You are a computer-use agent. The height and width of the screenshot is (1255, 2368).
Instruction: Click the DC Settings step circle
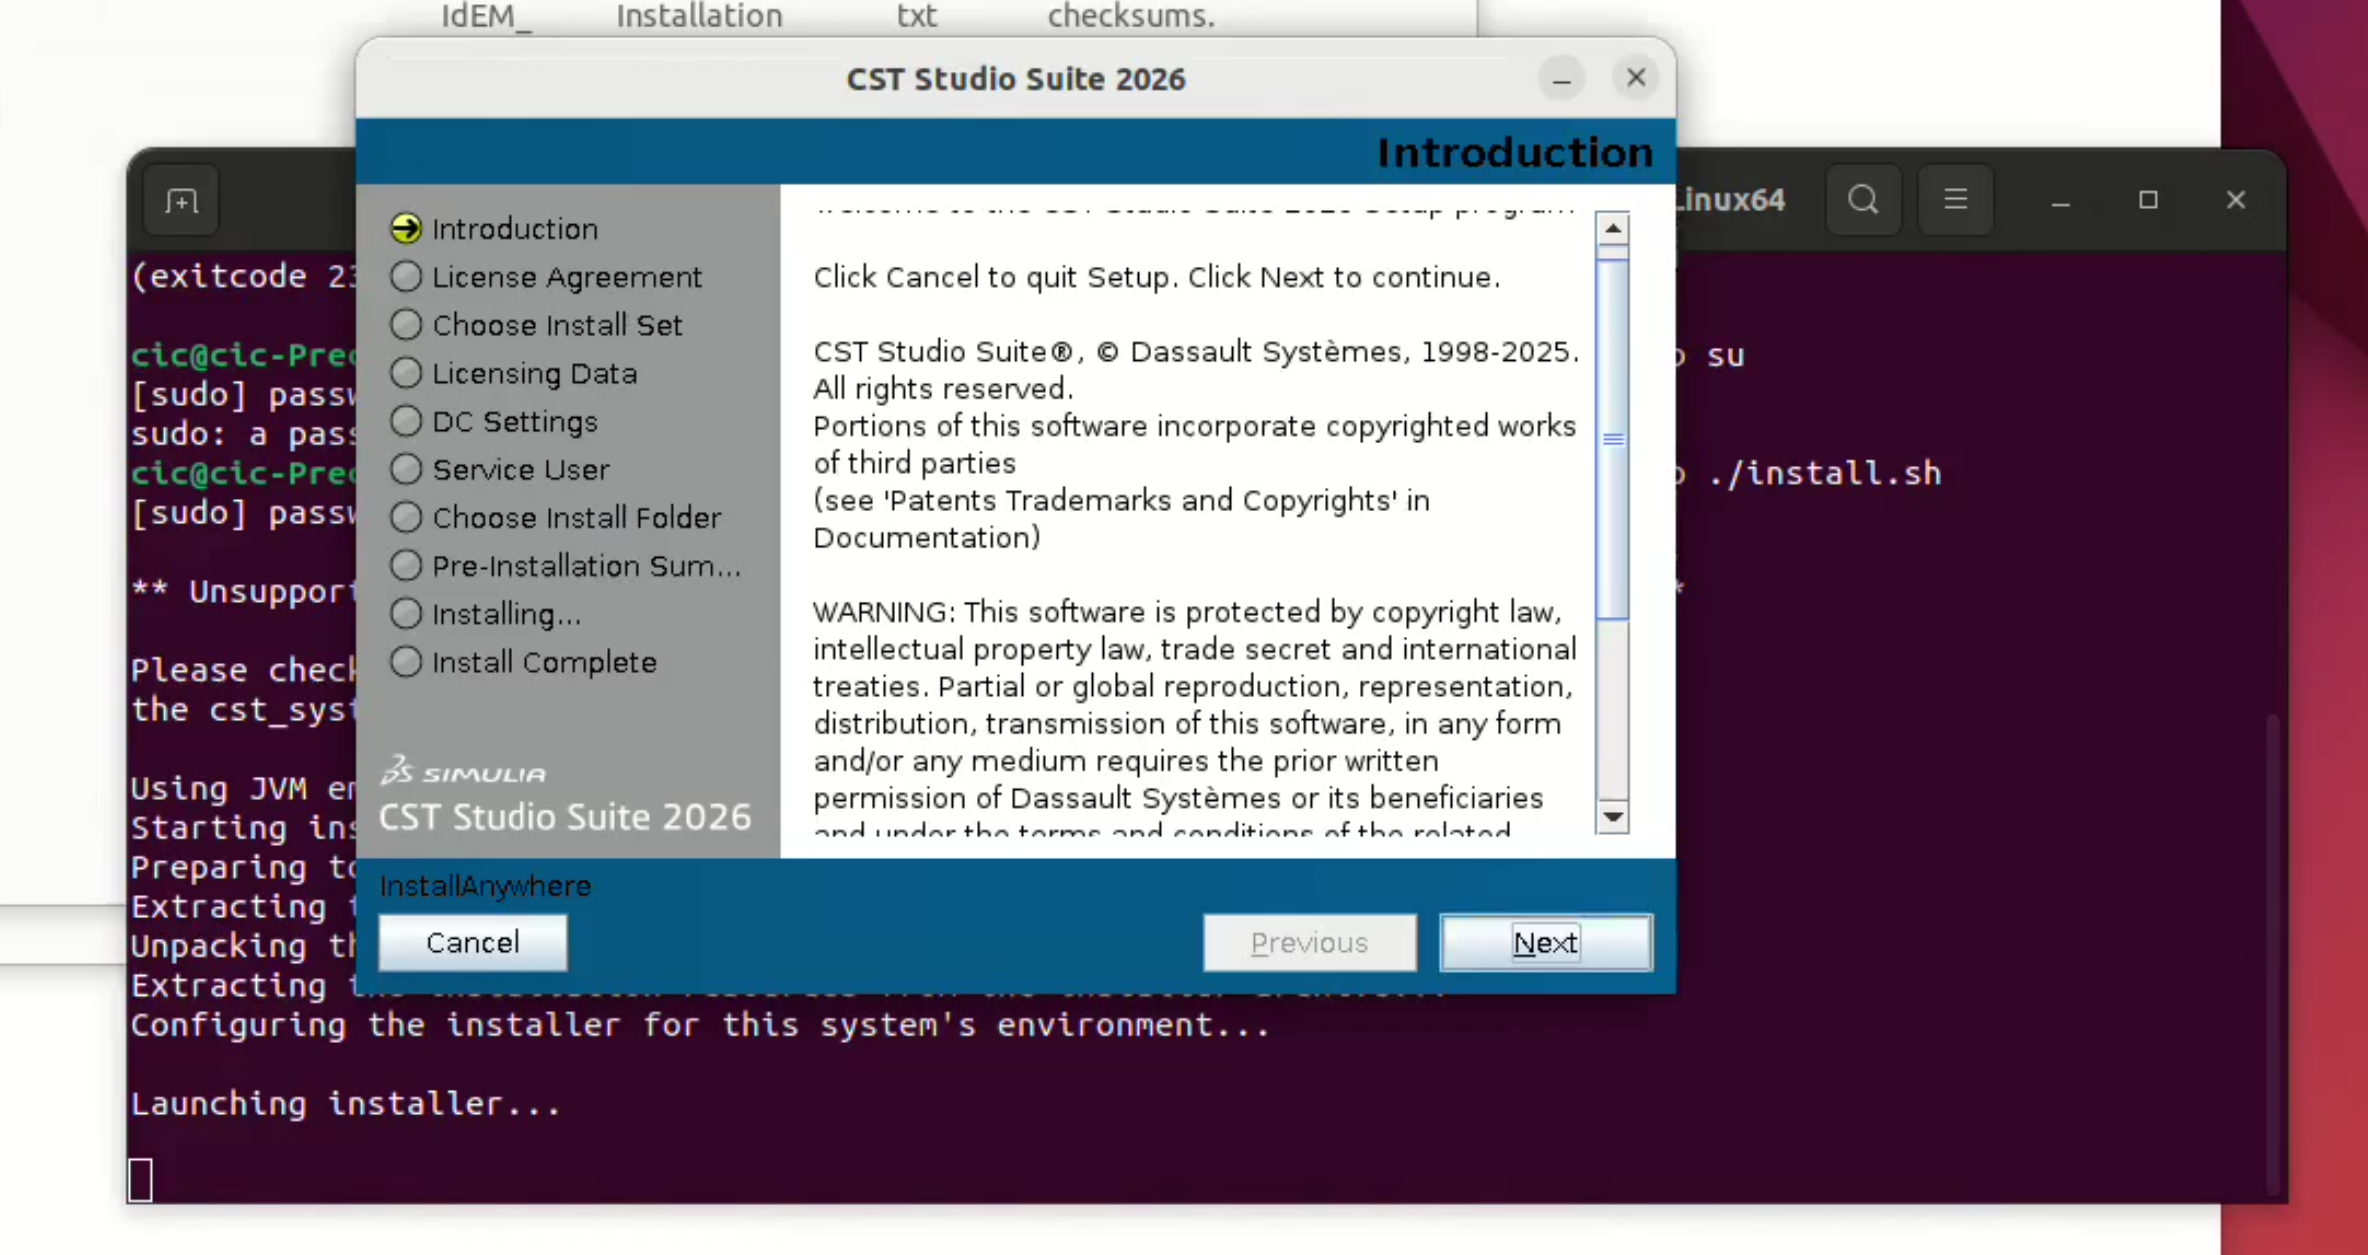tap(406, 421)
